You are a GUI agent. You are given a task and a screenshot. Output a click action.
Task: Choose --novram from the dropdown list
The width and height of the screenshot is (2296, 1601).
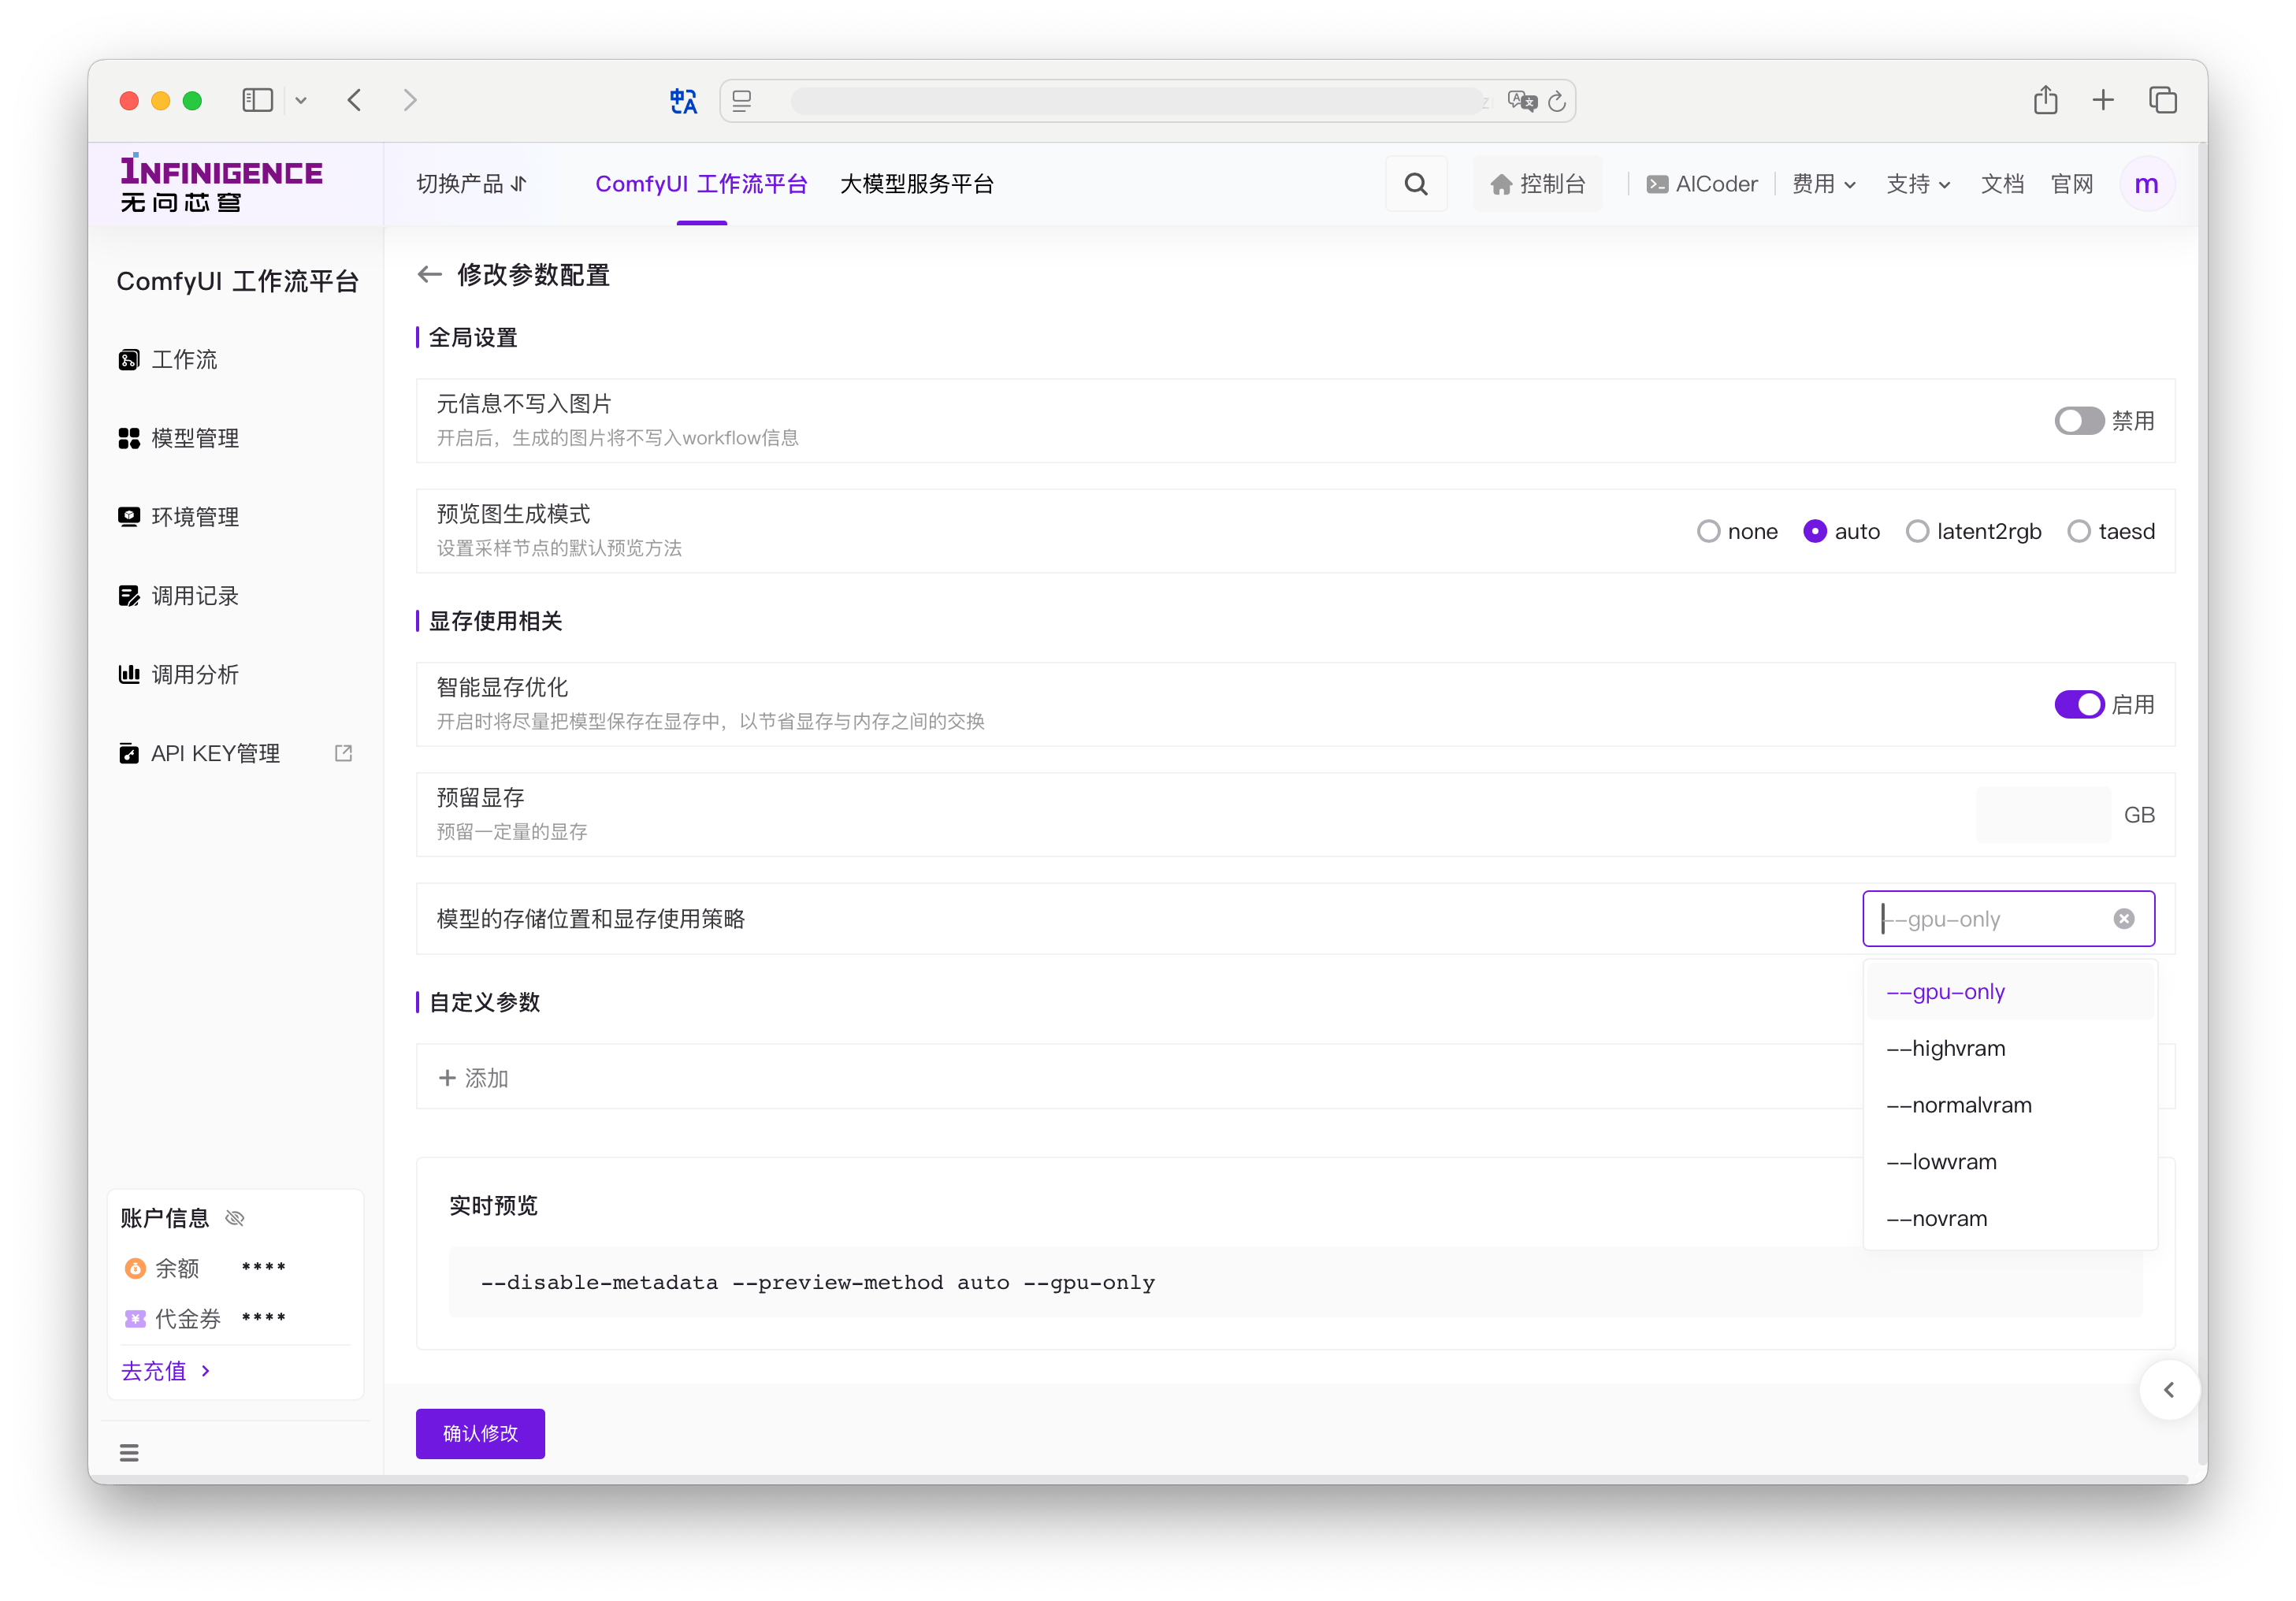click(x=2009, y=1219)
